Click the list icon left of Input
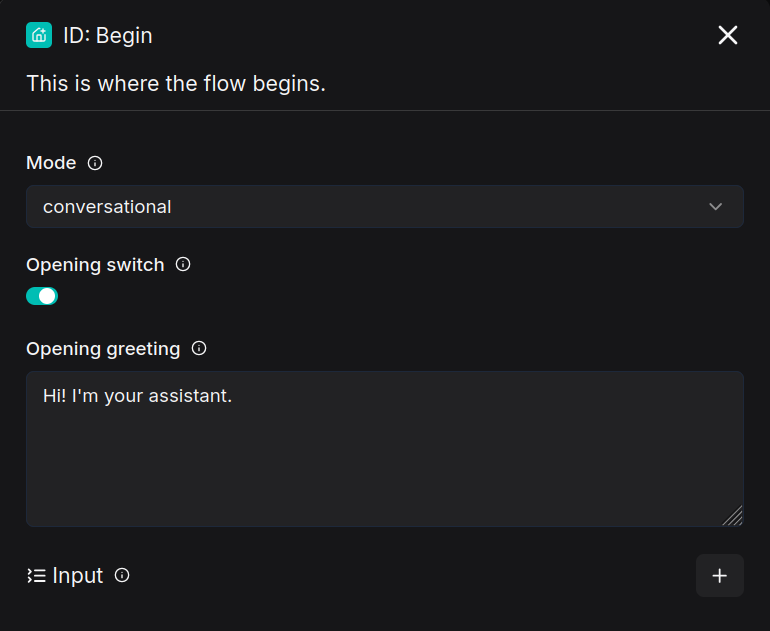Image resolution: width=770 pixels, height=631 pixels. [x=36, y=576]
